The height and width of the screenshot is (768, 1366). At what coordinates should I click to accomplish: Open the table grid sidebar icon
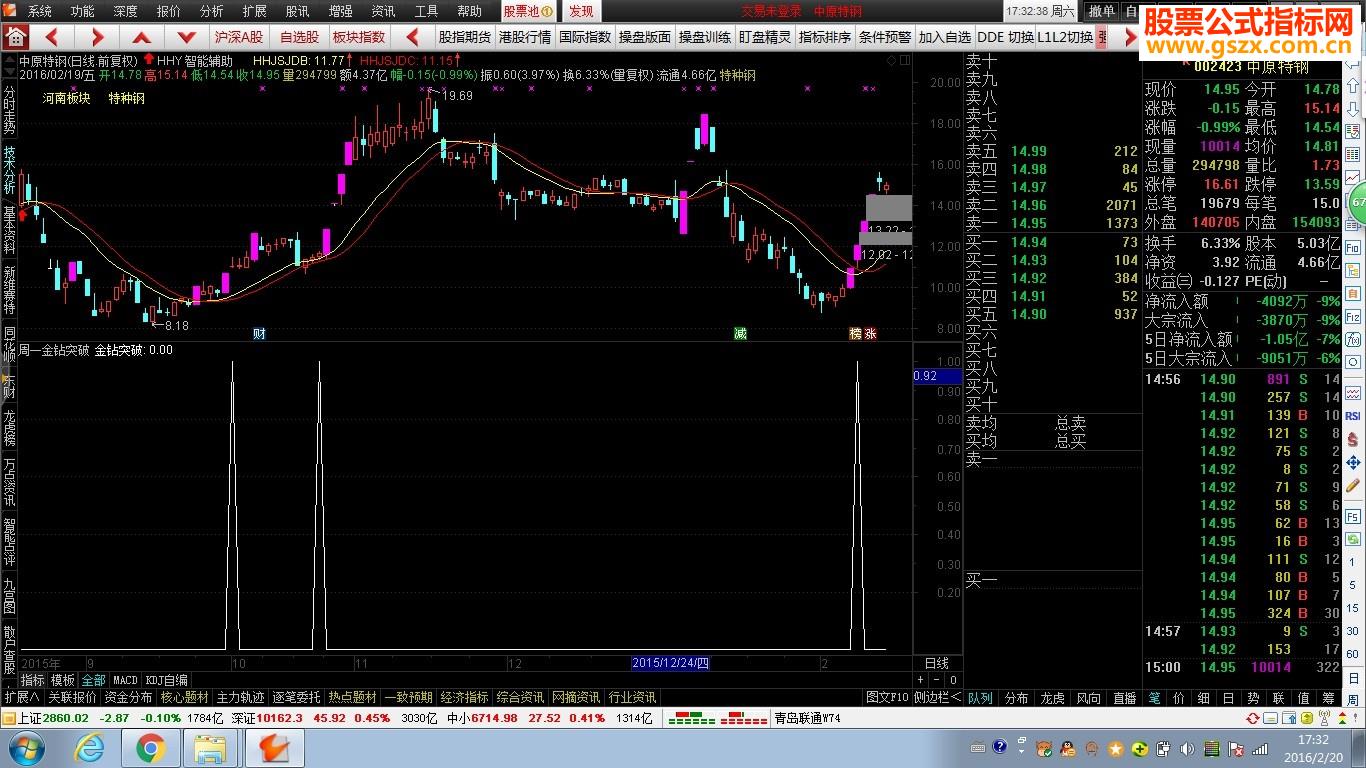click(x=1353, y=153)
